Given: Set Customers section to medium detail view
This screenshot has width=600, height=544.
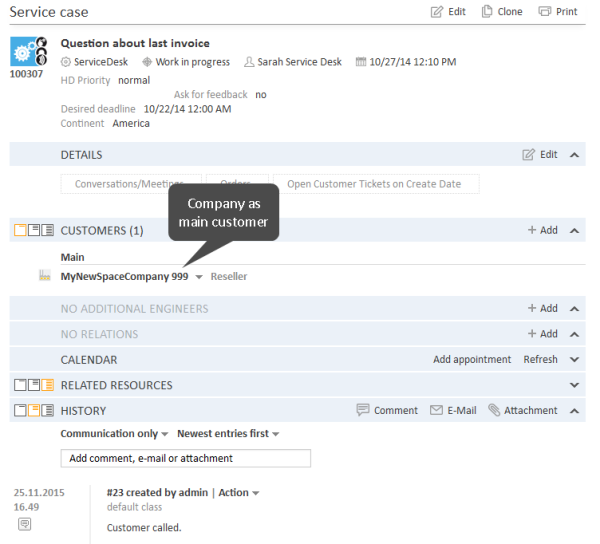Looking at the screenshot, I should click(34, 230).
